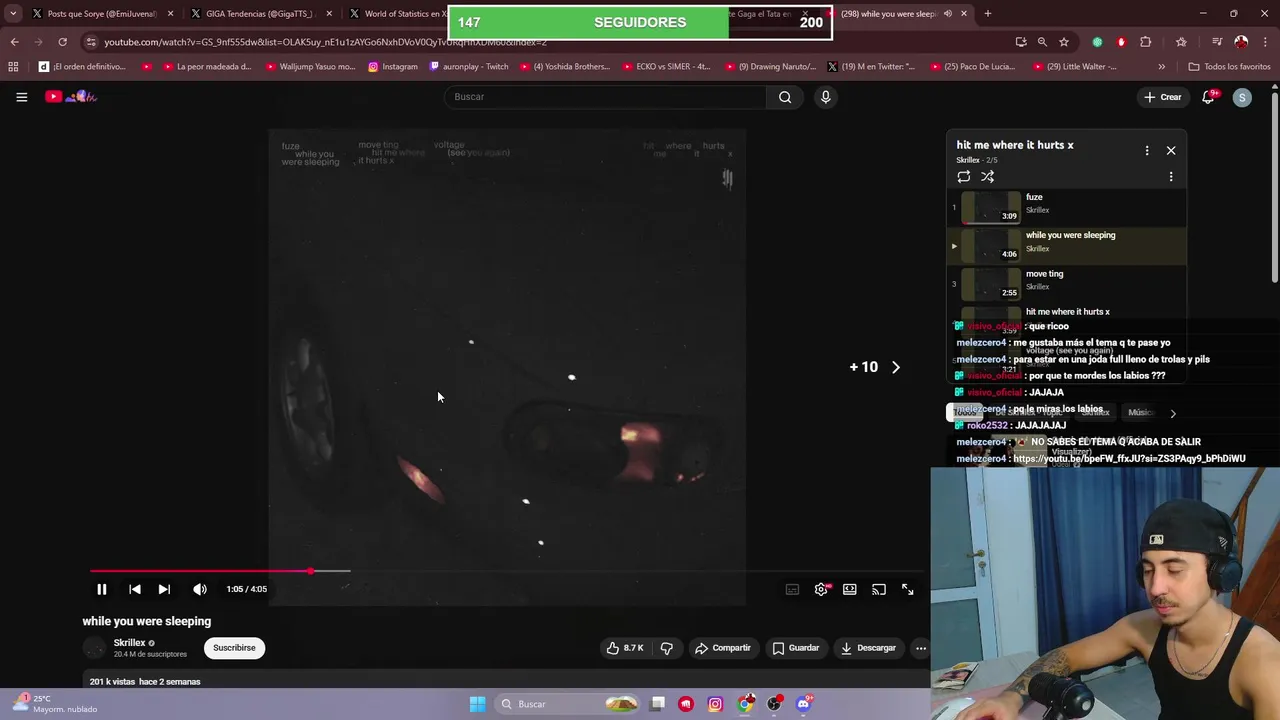Dislike the video
Image resolution: width=1280 pixels, height=720 pixels.
click(x=666, y=648)
